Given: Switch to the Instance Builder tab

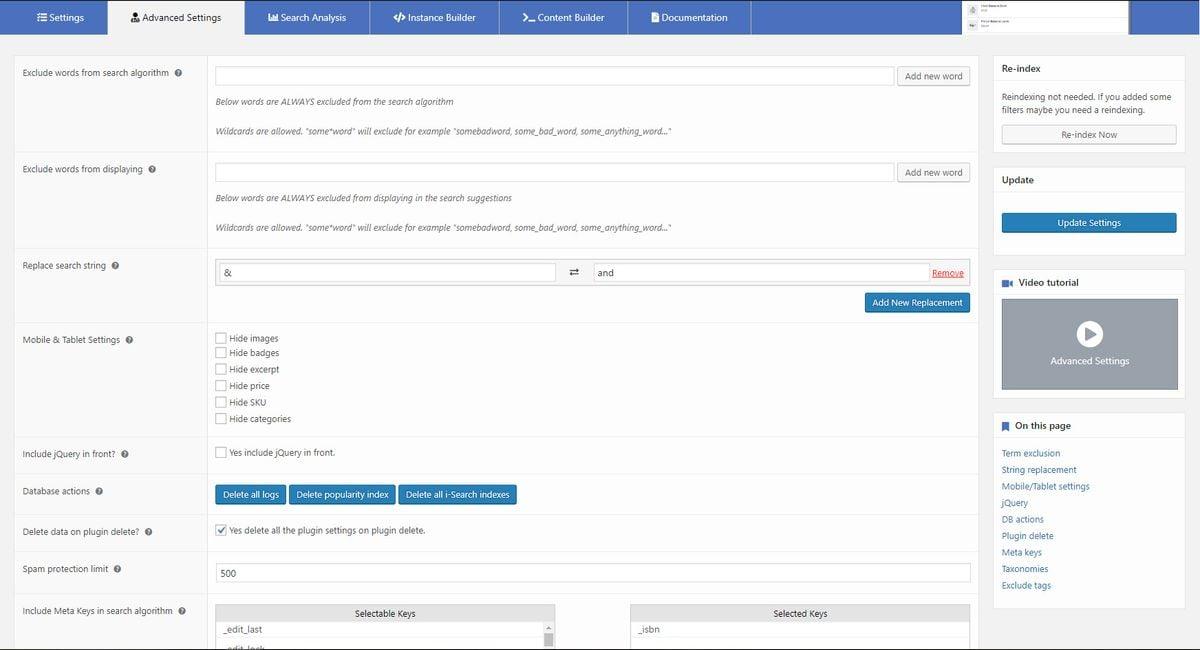Looking at the screenshot, I should click(434, 17).
